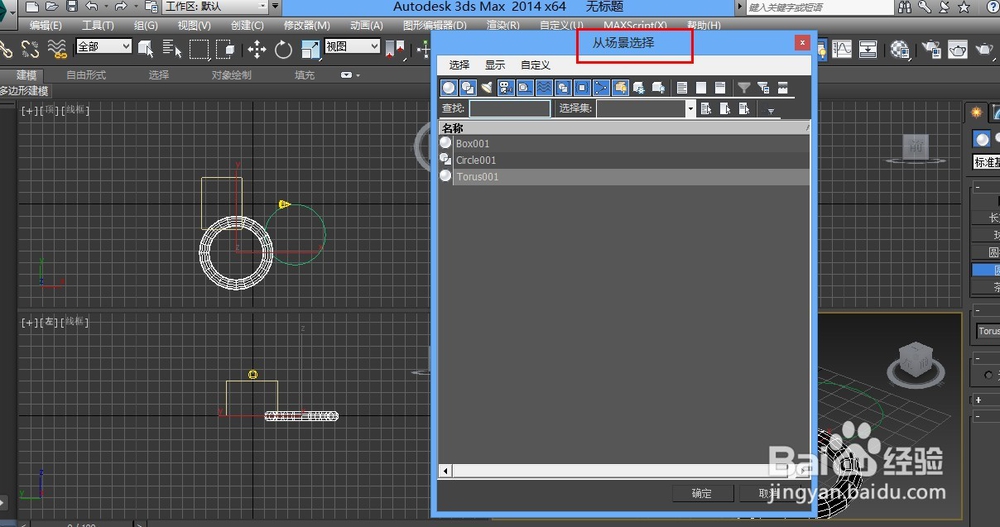This screenshot has width=1000, height=527.
Task: Click help question mark icon
Action: click(x=994, y=7)
